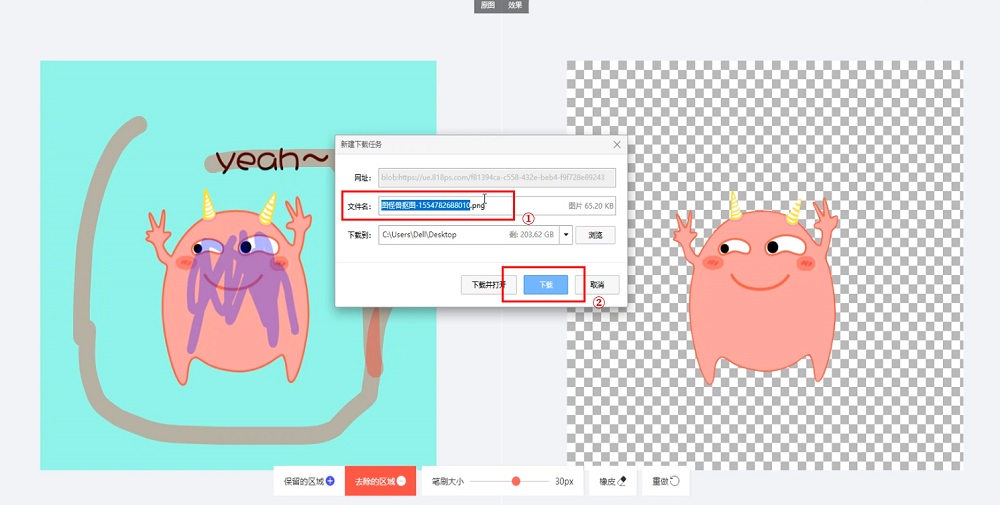Click the brush size slider handle
The height and width of the screenshot is (505, 1000).
(516, 481)
